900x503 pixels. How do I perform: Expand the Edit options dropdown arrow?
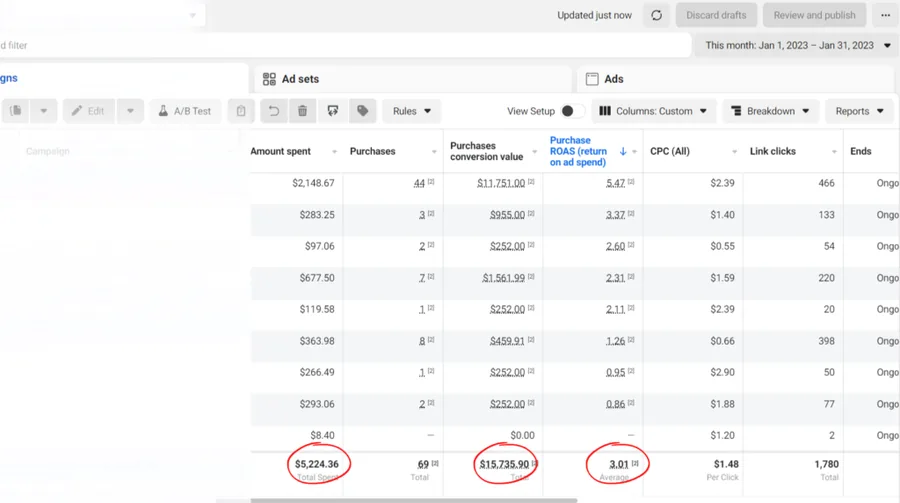[130, 111]
